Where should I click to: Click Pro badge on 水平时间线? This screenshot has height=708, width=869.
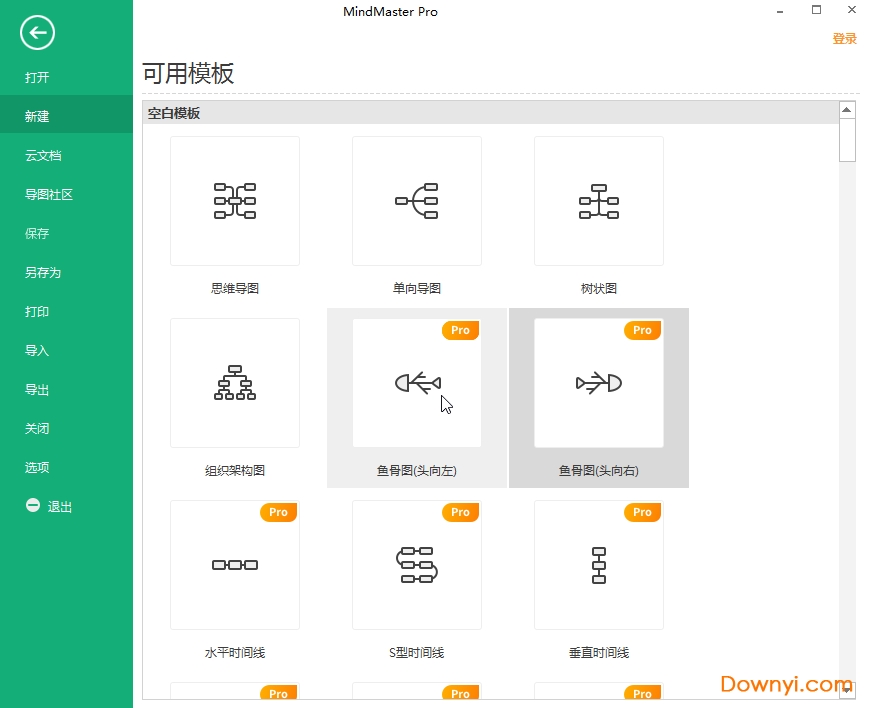(x=278, y=512)
